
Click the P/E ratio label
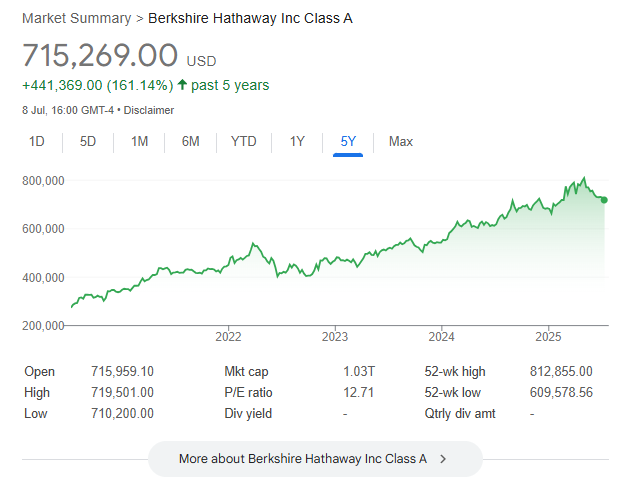point(248,393)
